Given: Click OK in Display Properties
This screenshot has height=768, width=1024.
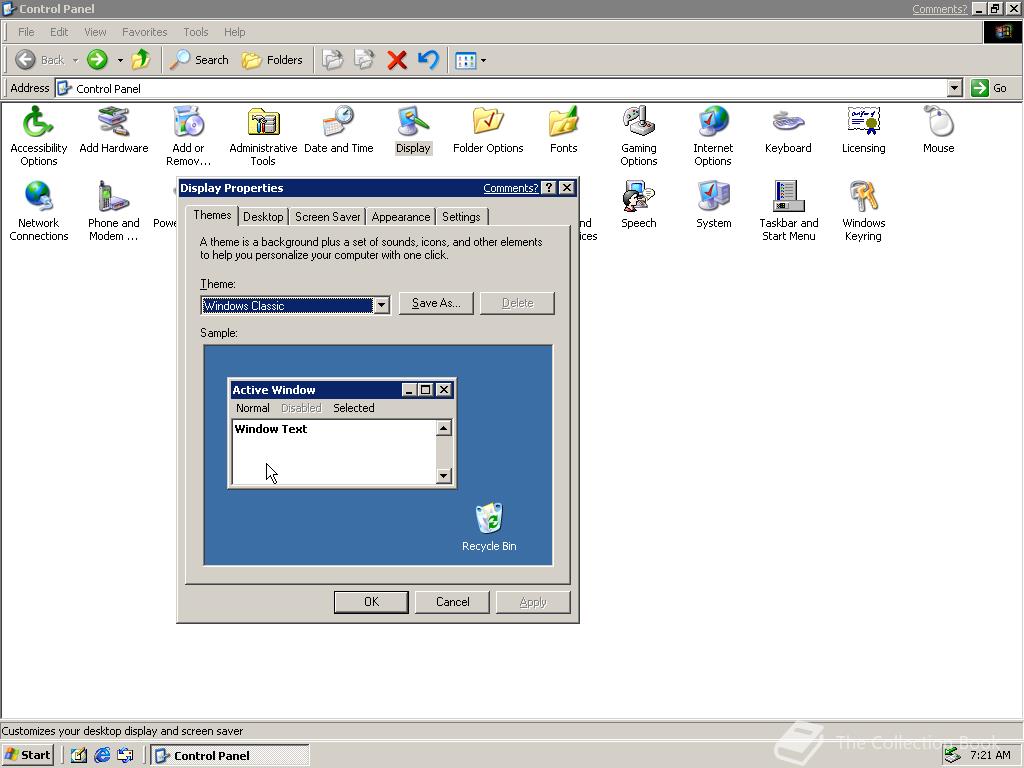Looking at the screenshot, I should [x=371, y=602].
